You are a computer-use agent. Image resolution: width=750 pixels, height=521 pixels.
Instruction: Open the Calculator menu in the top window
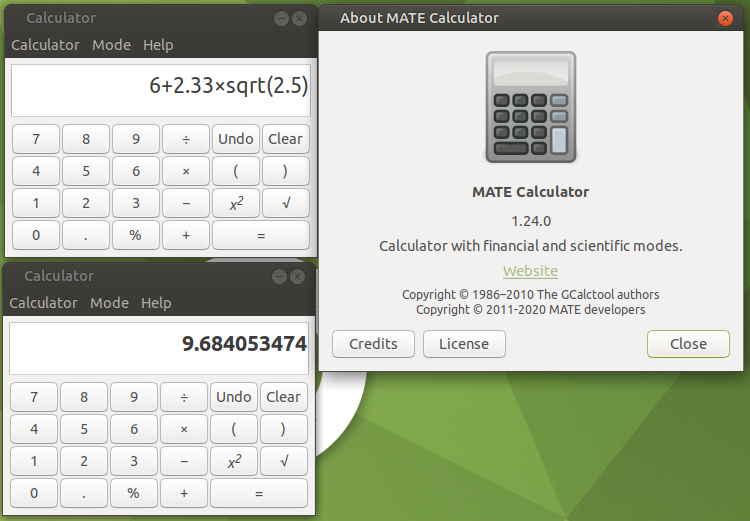tap(45, 45)
